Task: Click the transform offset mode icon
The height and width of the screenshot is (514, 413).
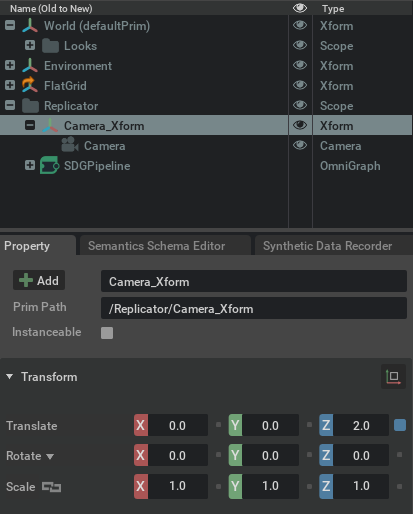Action: tap(393, 377)
